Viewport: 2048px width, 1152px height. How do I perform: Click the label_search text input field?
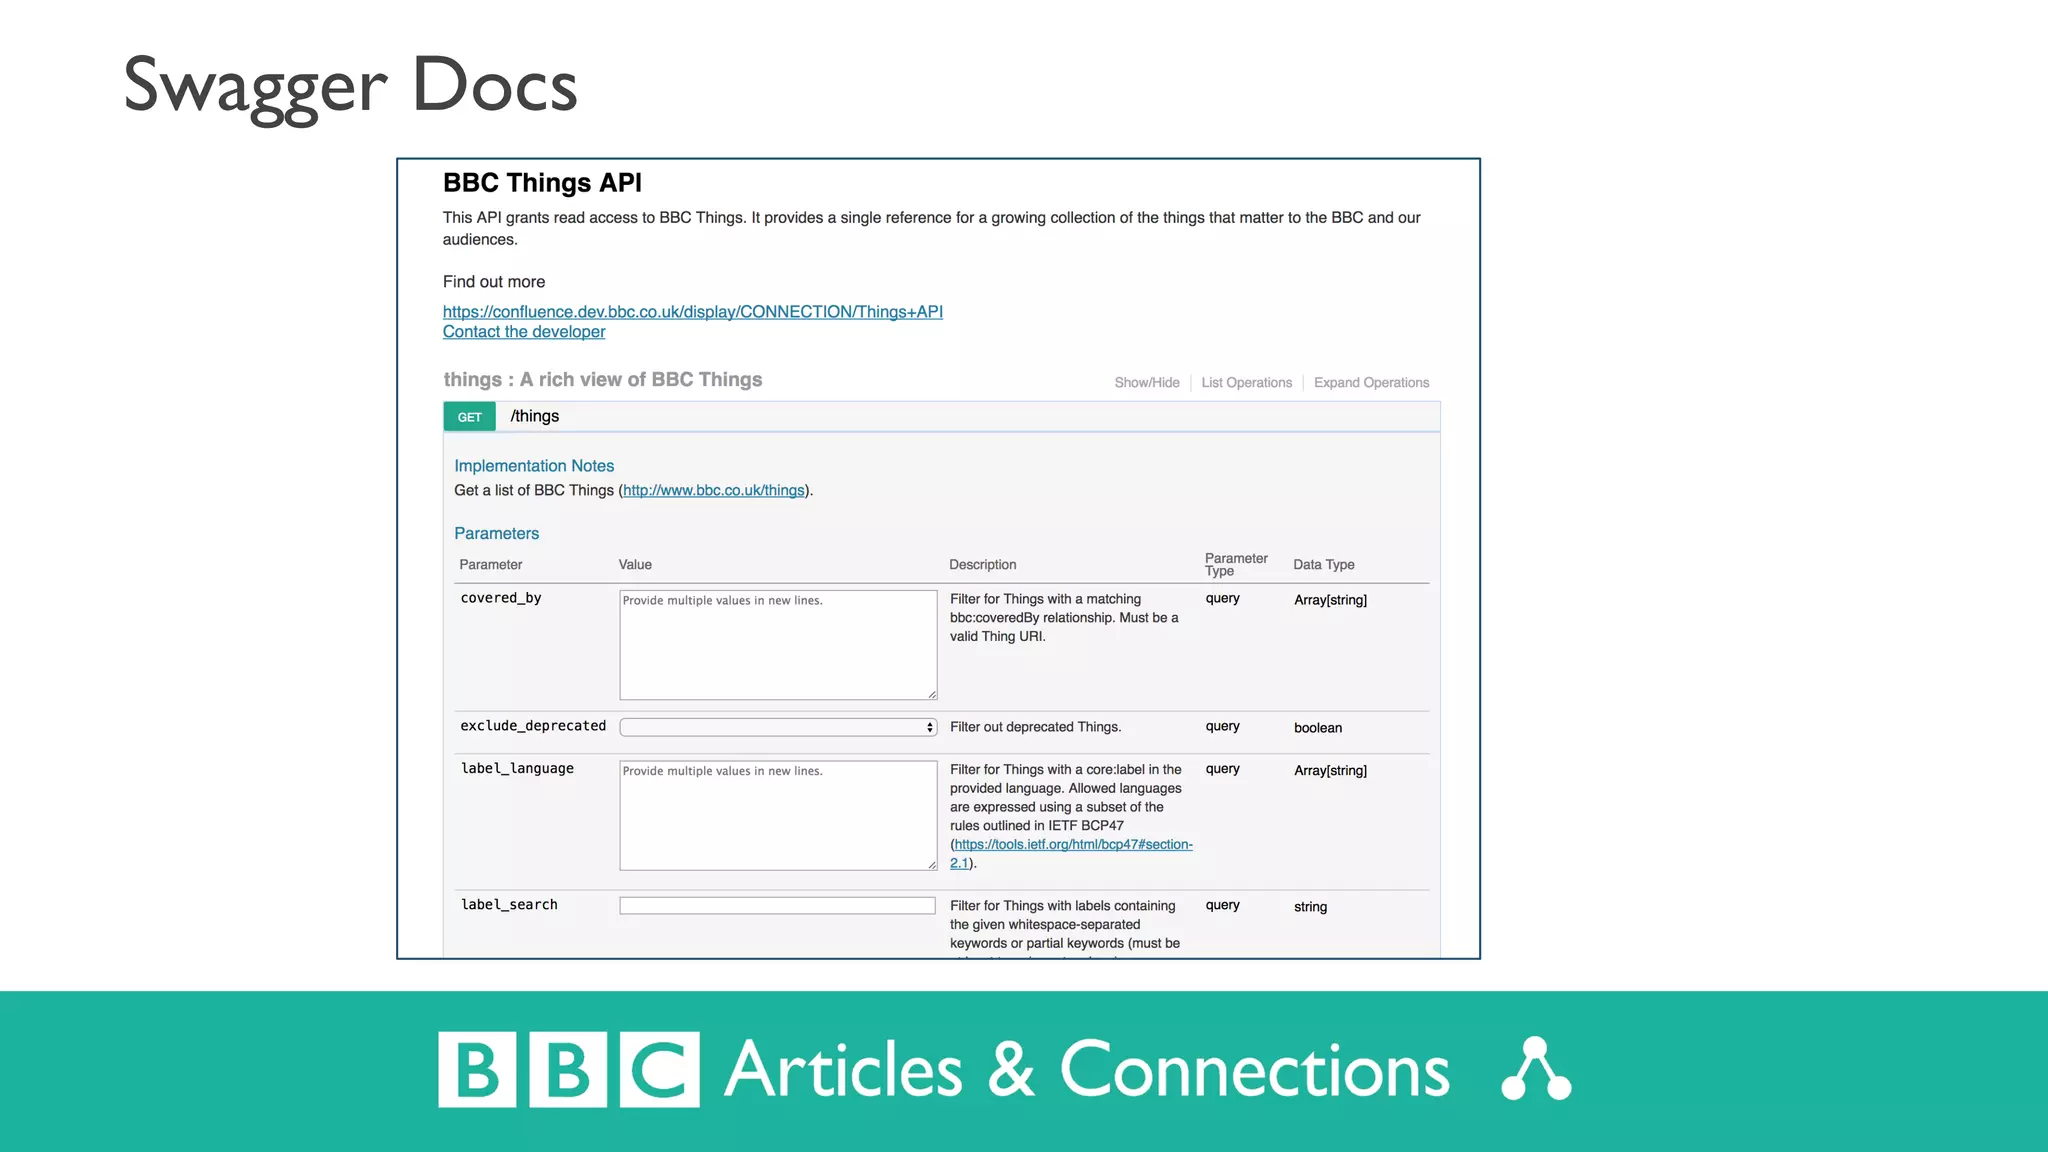click(777, 906)
